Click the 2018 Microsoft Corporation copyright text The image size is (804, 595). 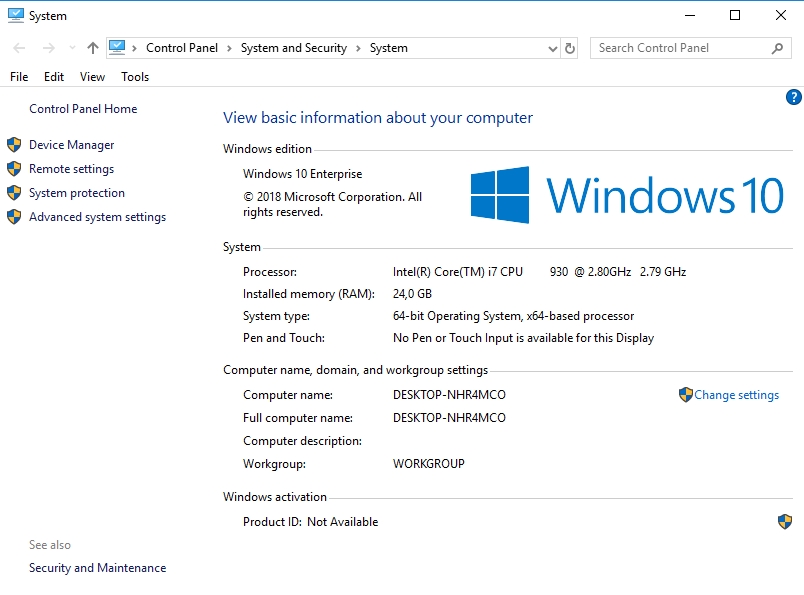[332, 204]
